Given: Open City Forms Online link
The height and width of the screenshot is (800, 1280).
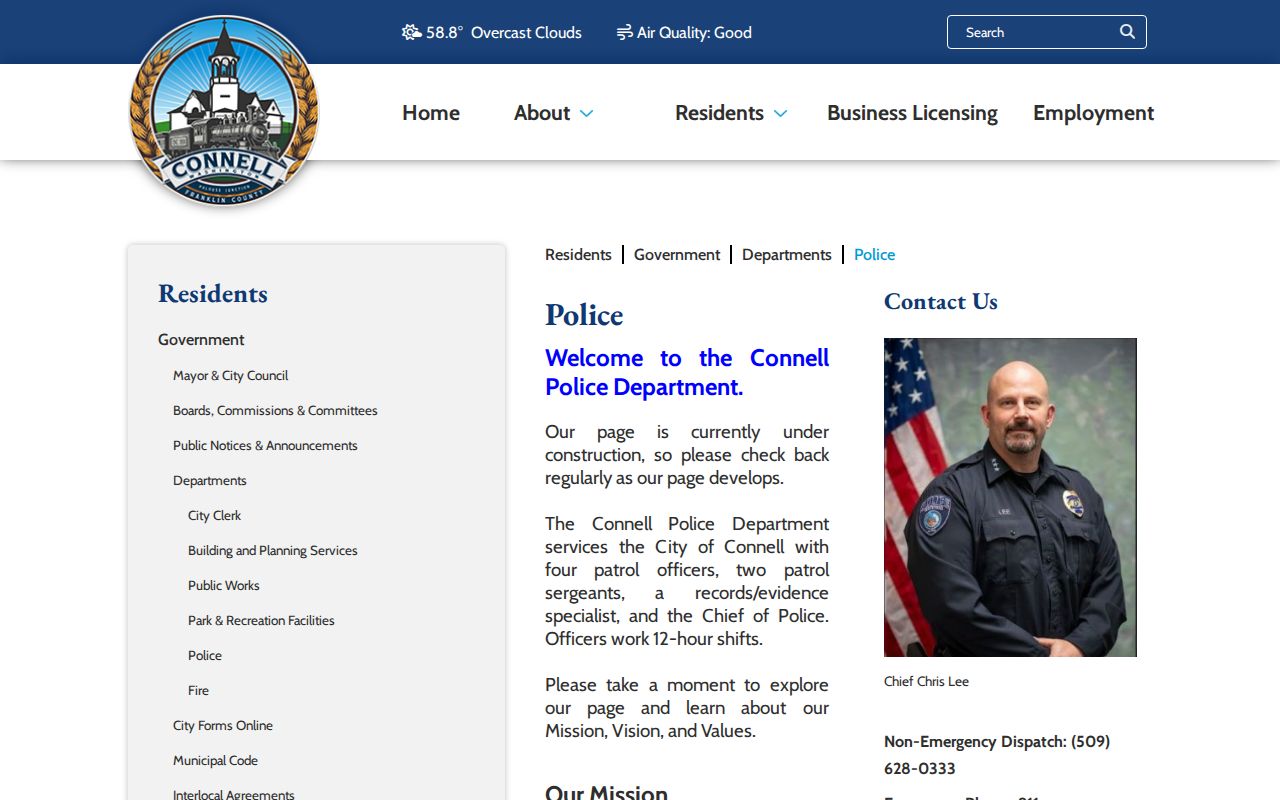Looking at the screenshot, I should pyautogui.click(x=222, y=726).
